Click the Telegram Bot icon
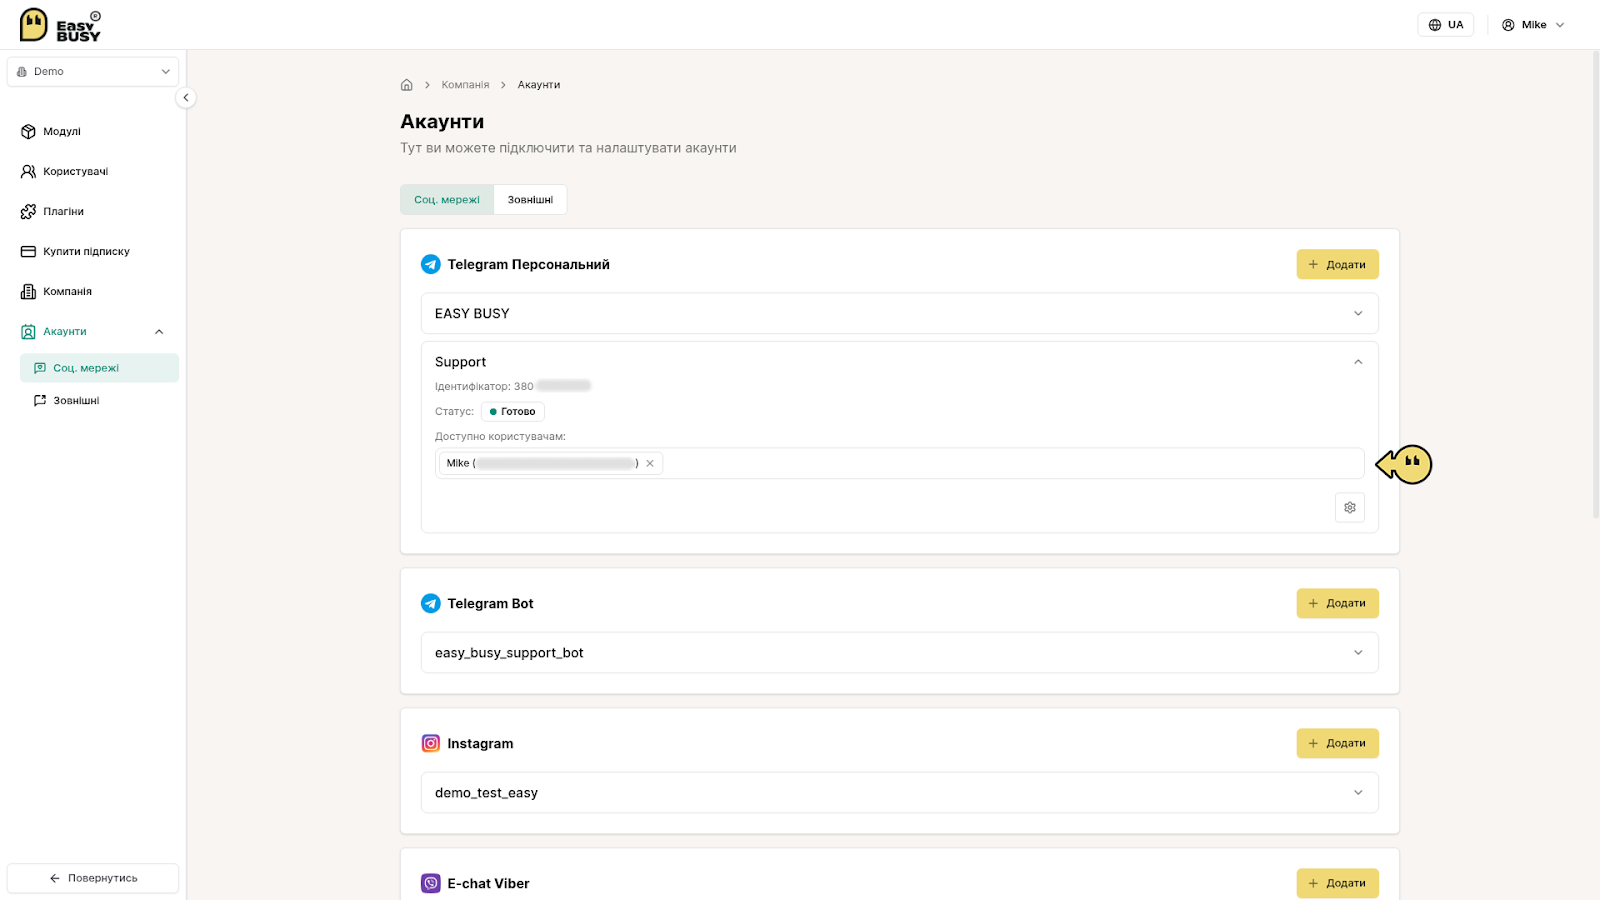Screen dimensions: 1600x900 click(431, 603)
